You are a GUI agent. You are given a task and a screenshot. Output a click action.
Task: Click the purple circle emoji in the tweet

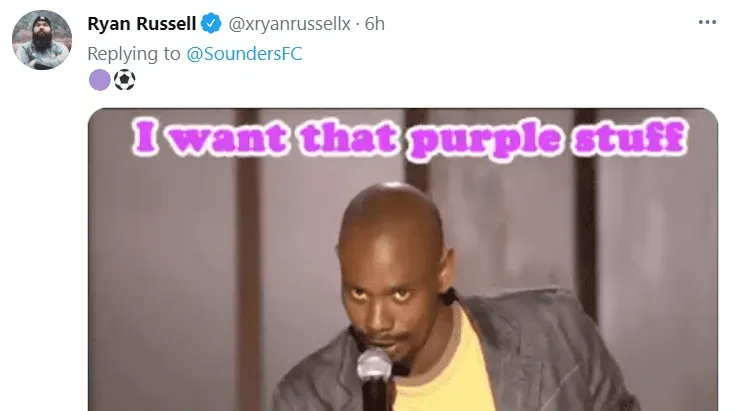point(100,80)
